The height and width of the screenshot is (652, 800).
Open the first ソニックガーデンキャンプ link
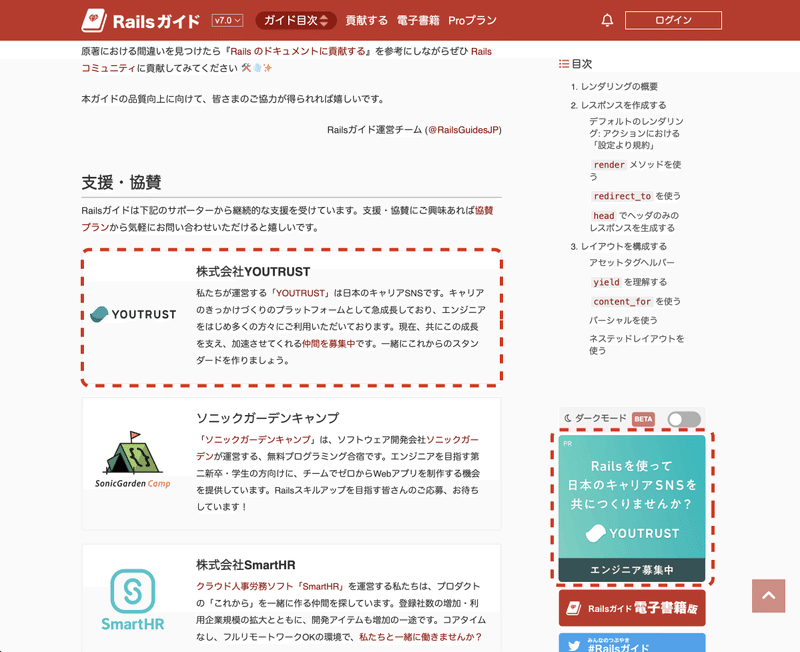pos(258,439)
